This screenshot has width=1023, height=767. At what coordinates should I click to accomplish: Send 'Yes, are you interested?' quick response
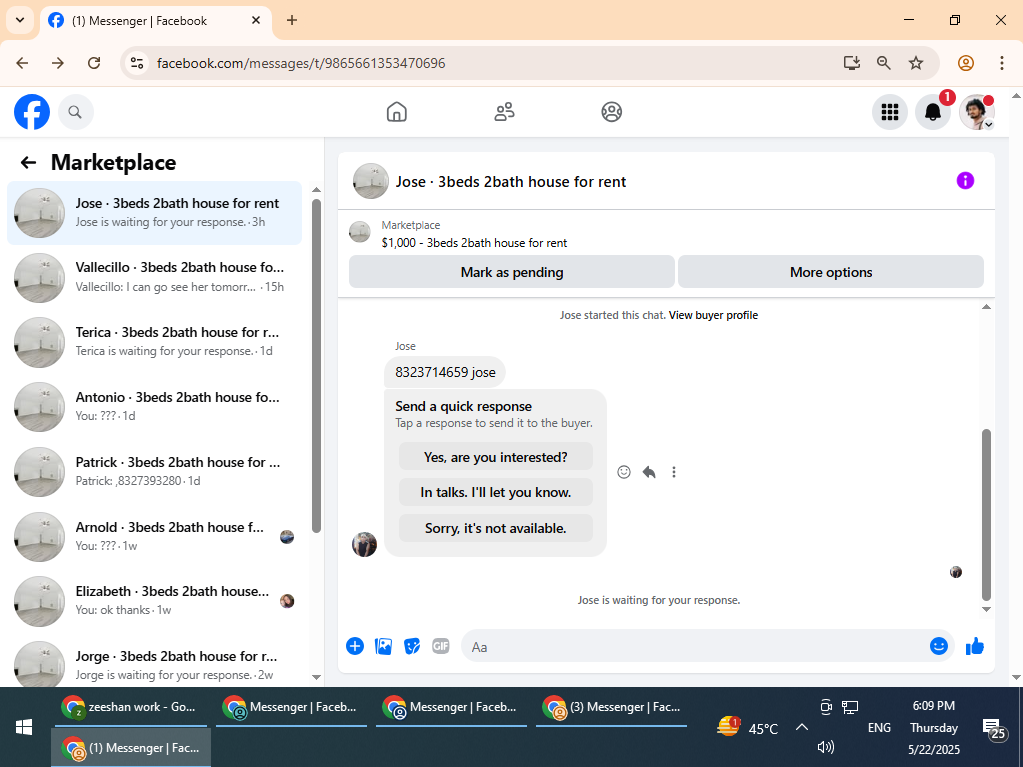click(496, 457)
